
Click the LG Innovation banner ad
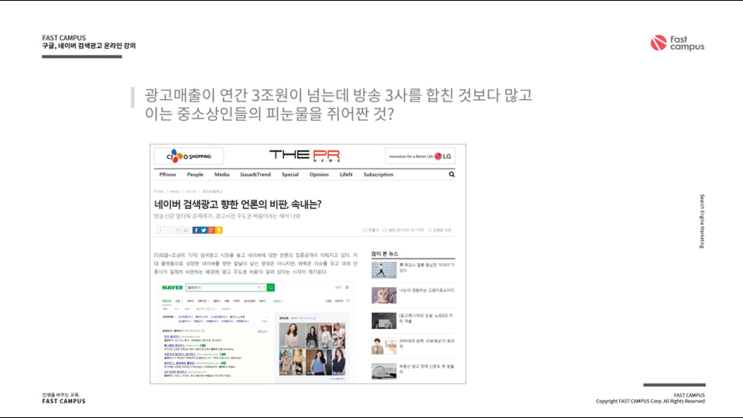tap(420, 156)
